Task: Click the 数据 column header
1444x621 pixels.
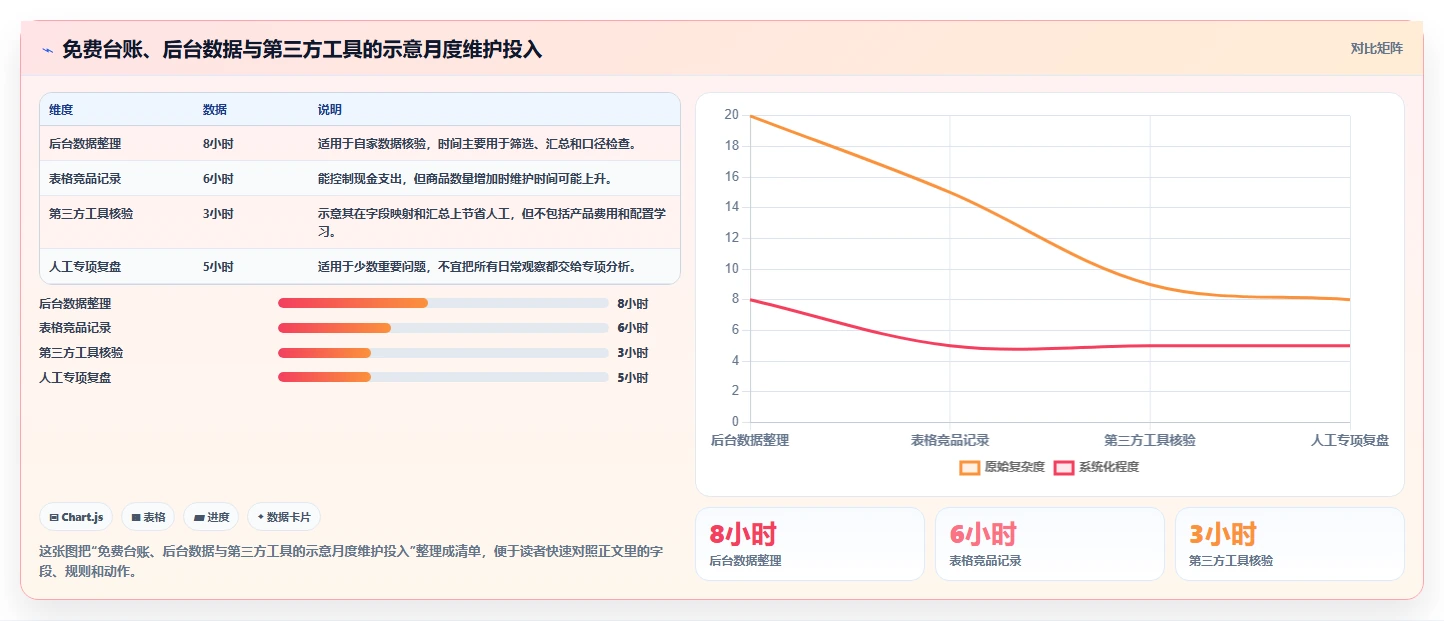Action: 215,109
